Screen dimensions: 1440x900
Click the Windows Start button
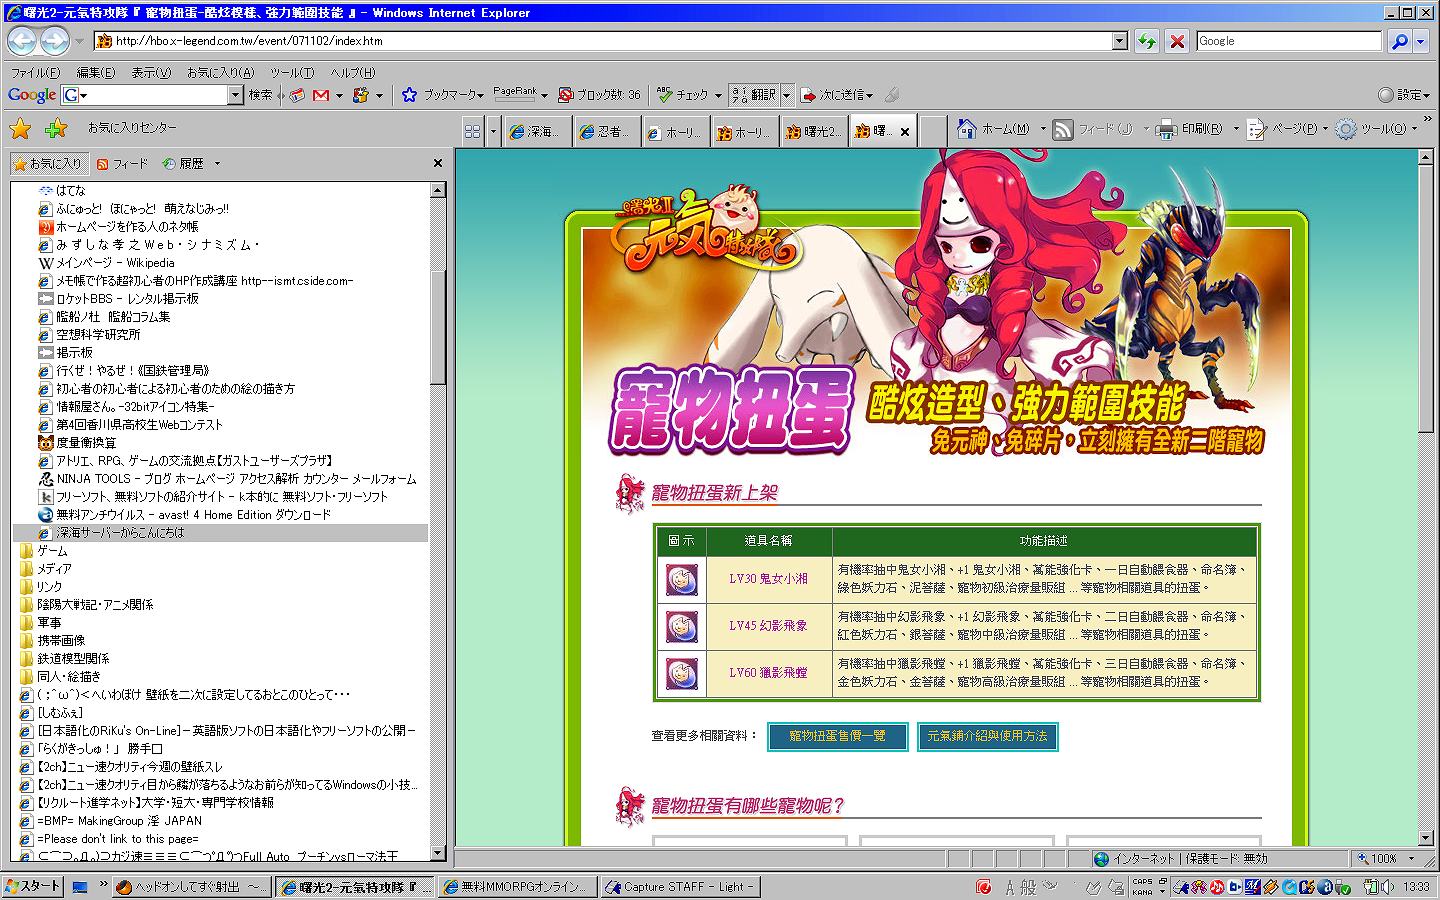click(33, 886)
